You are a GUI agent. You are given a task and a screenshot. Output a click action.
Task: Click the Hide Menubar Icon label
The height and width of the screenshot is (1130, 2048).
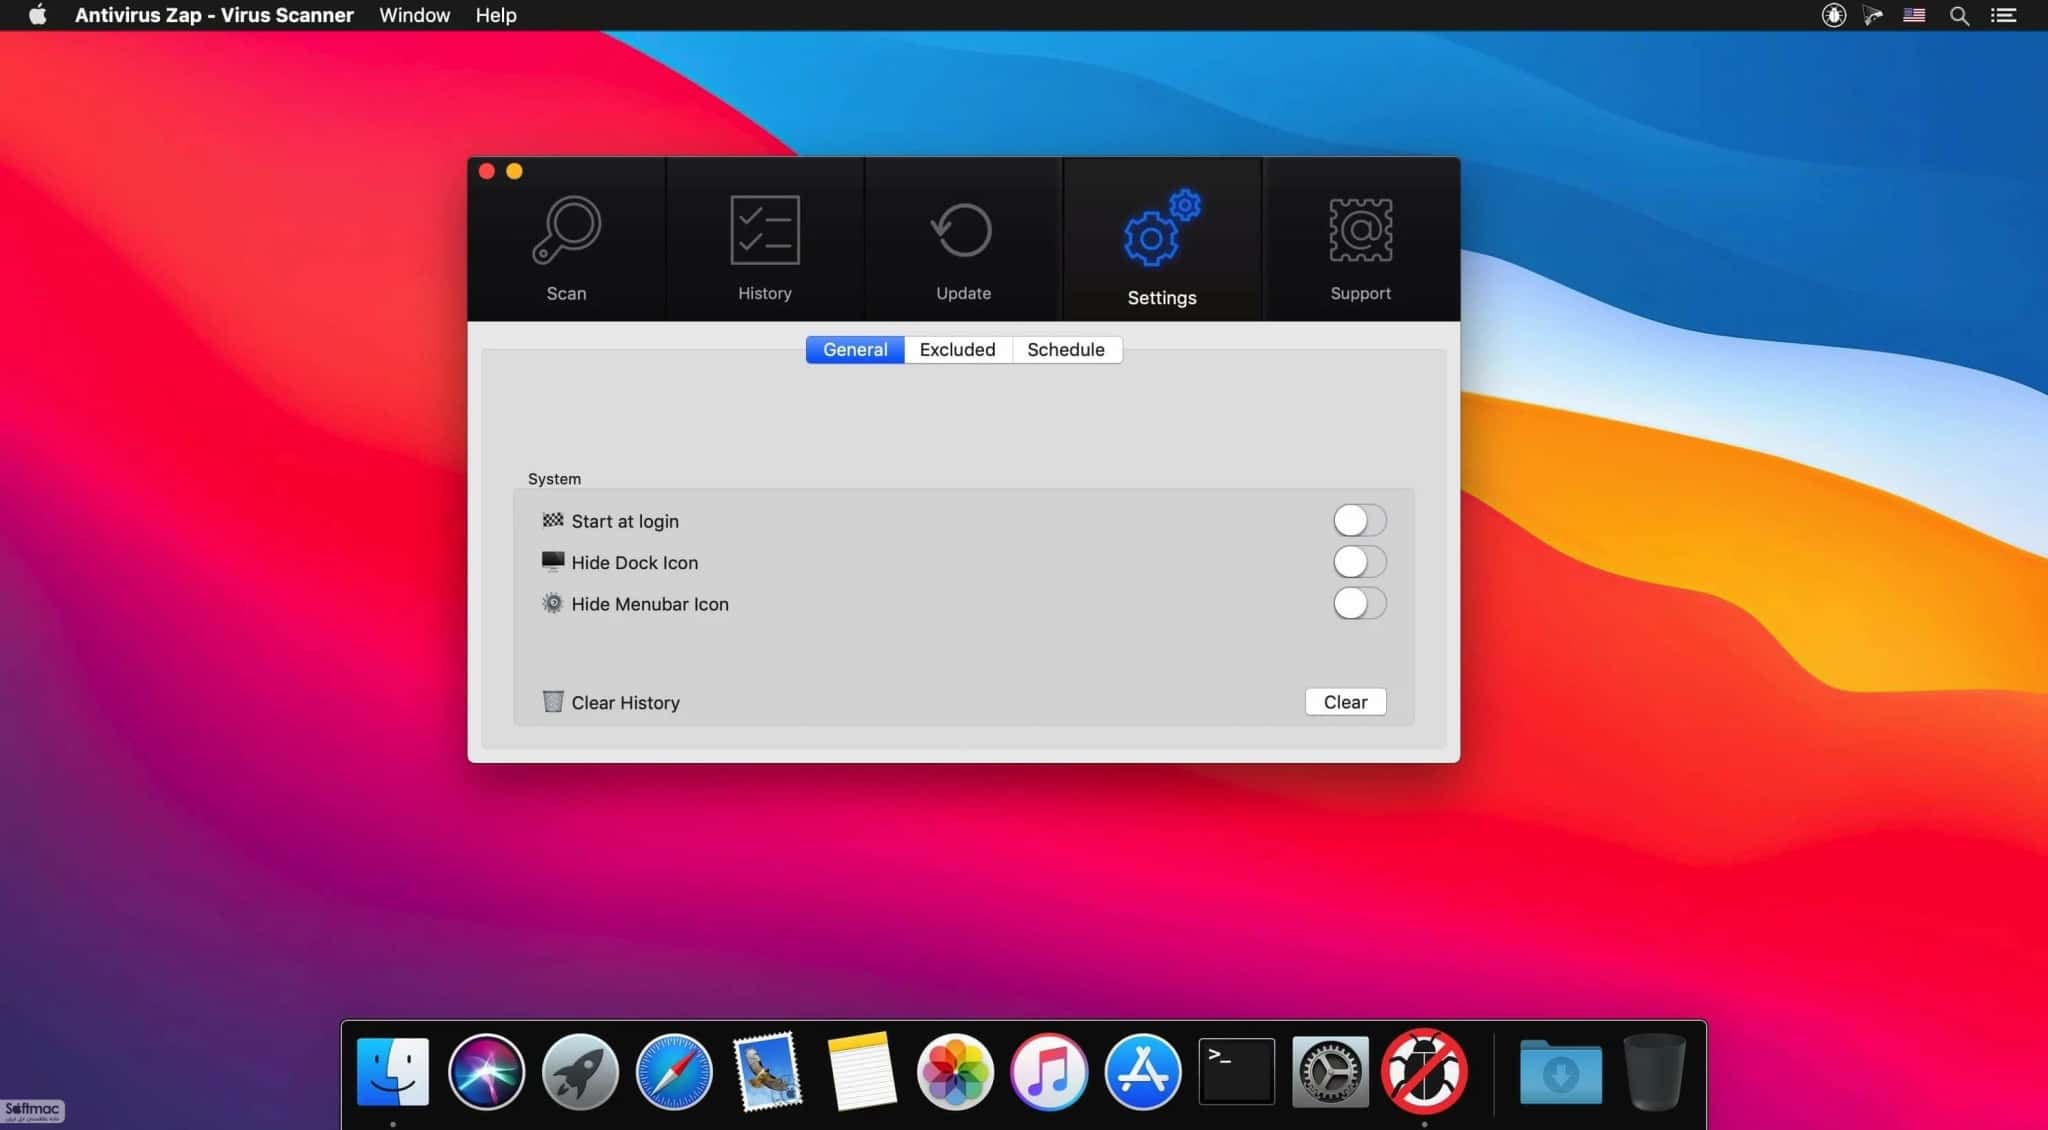coord(650,604)
